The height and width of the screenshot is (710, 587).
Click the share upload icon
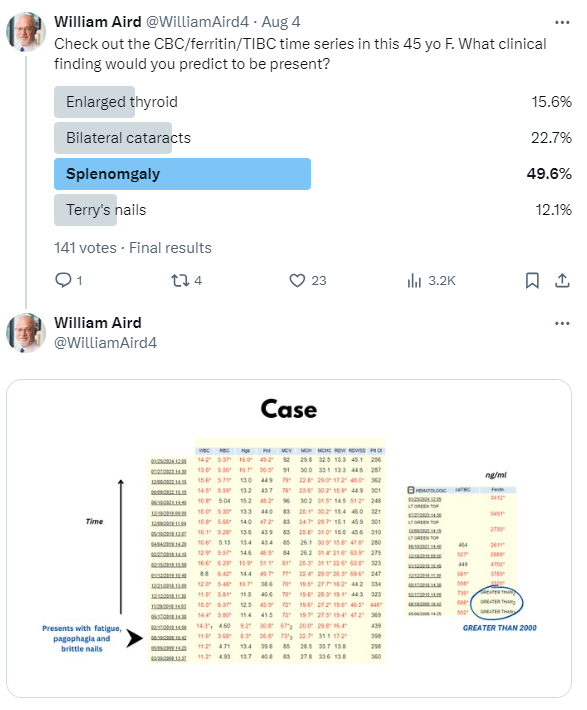tap(562, 280)
